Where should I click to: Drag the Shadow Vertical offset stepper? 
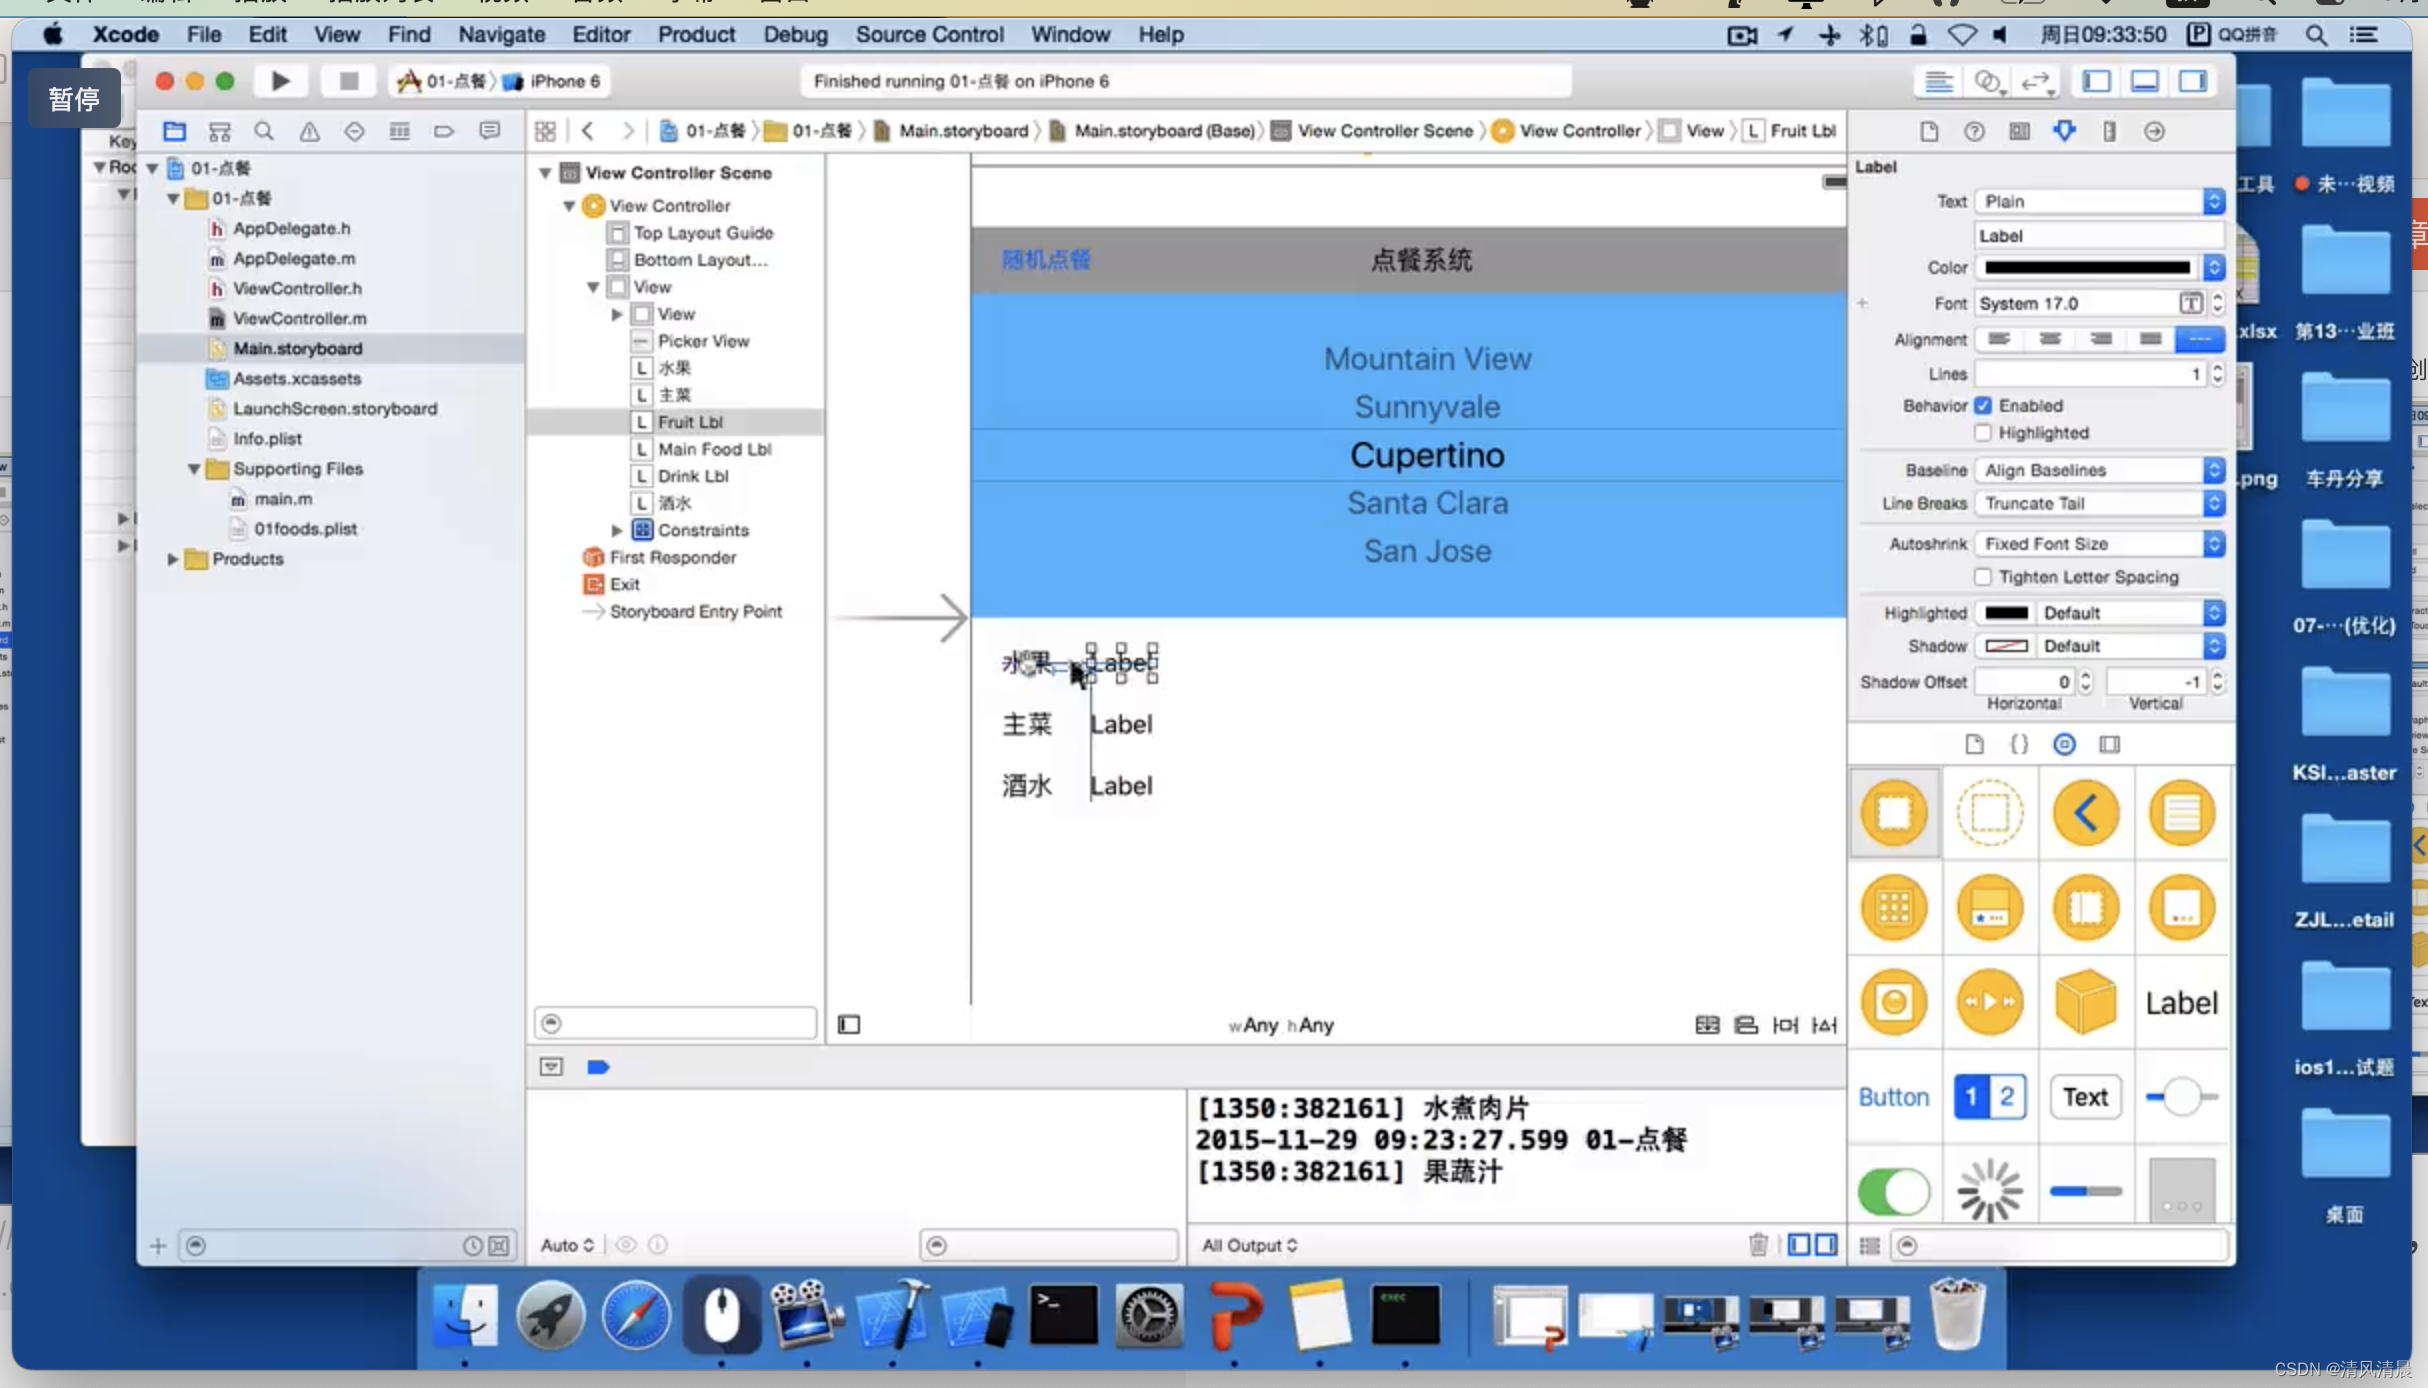[x=2215, y=681]
